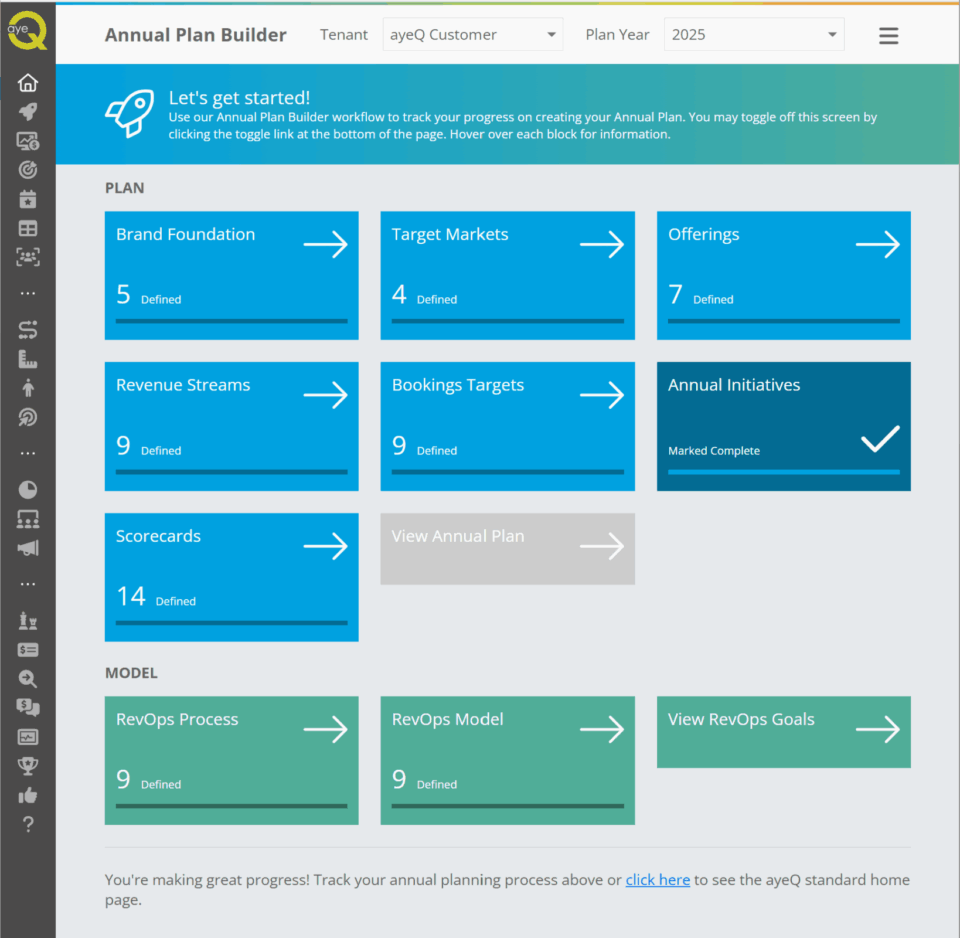This screenshot has width=960, height=938.
Task: Open the bullseye target icon in sidebar
Action: pos(28,170)
